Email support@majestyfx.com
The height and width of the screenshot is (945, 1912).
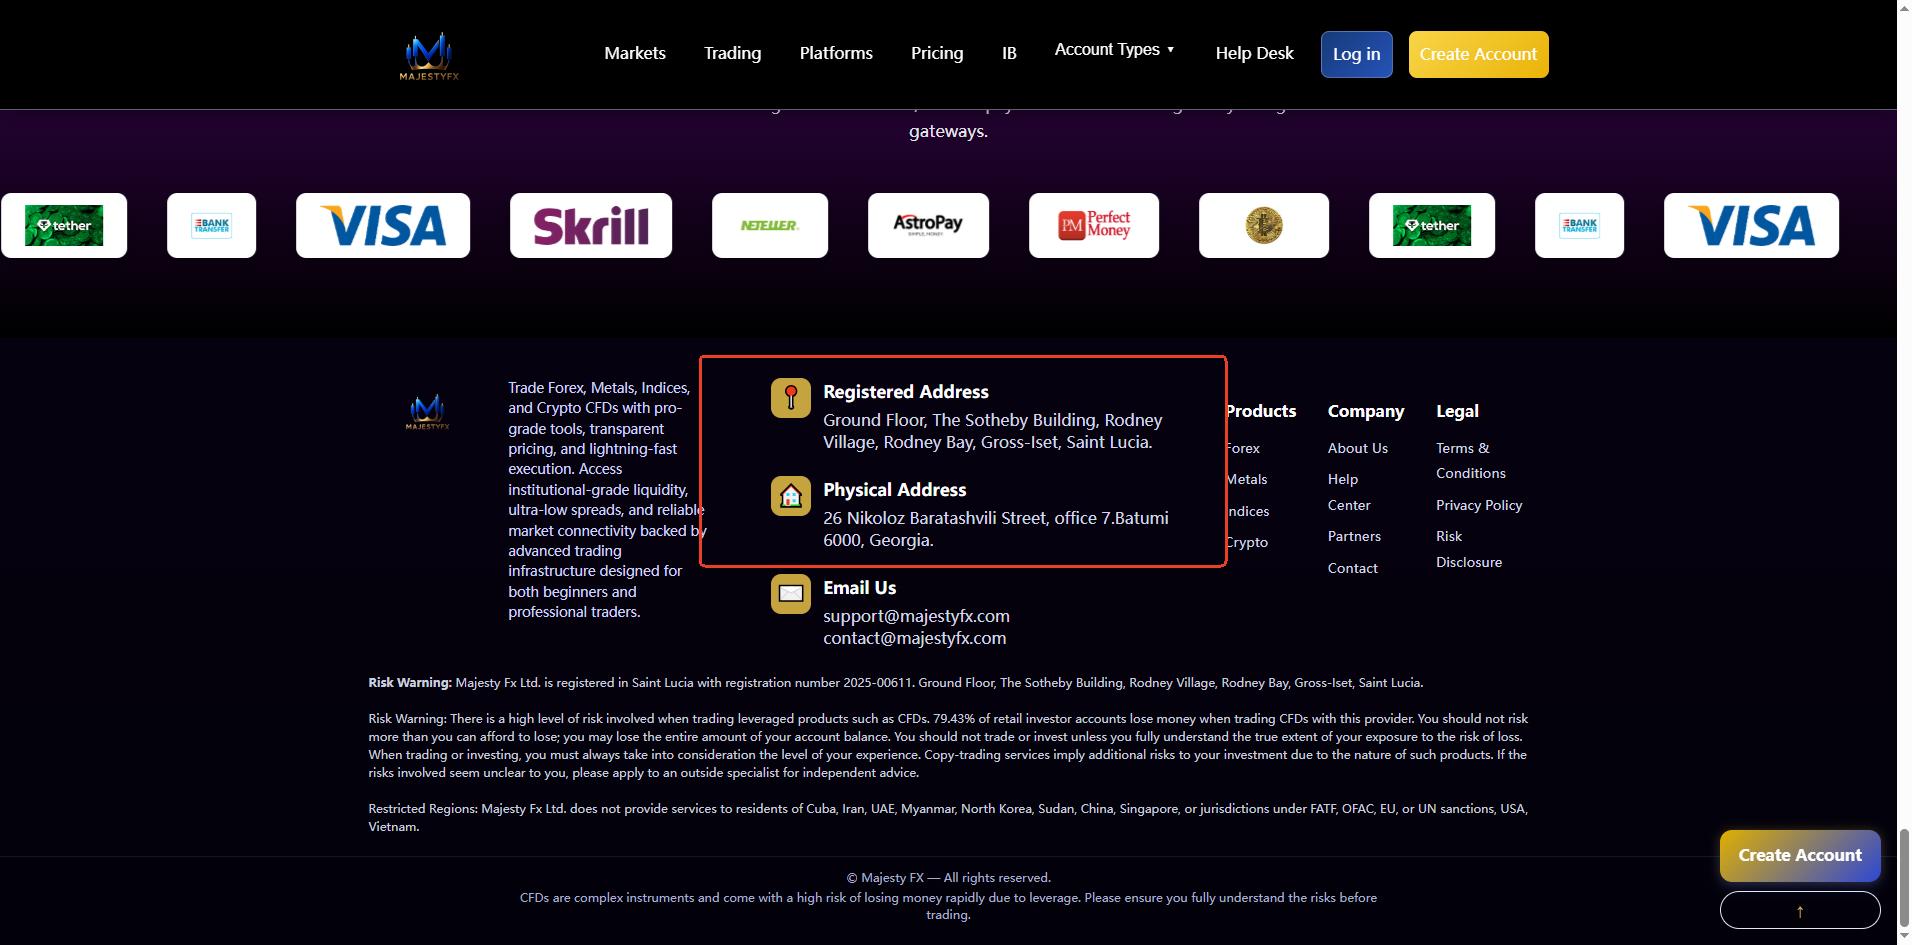coord(916,616)
